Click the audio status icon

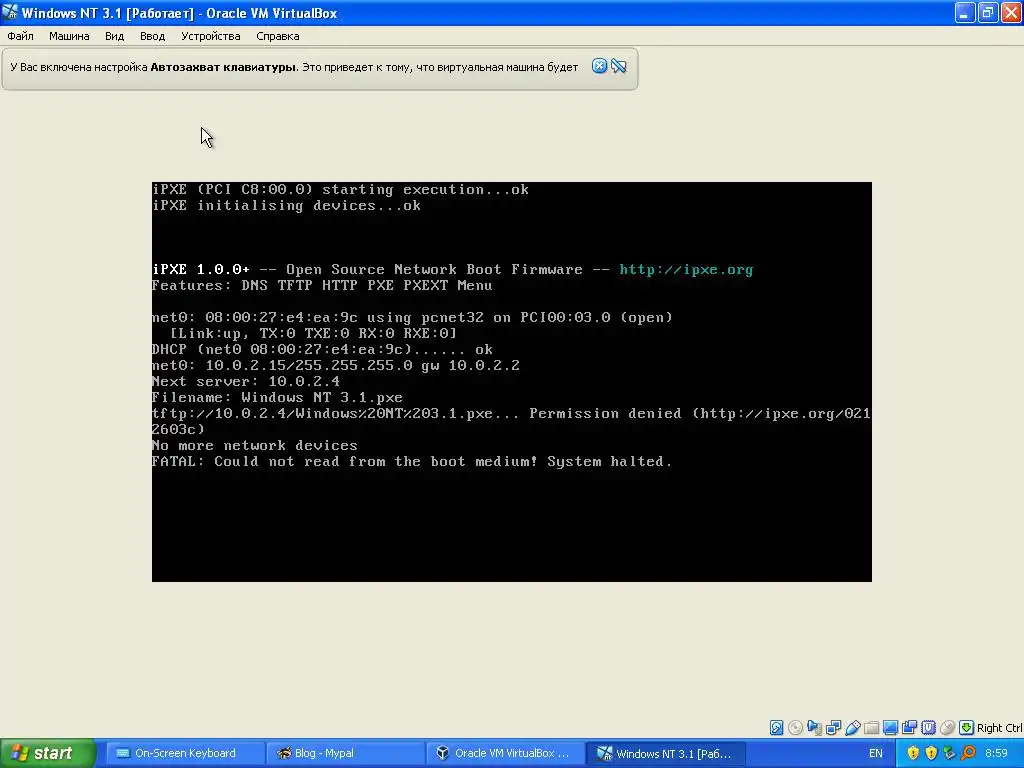point(814,728)
